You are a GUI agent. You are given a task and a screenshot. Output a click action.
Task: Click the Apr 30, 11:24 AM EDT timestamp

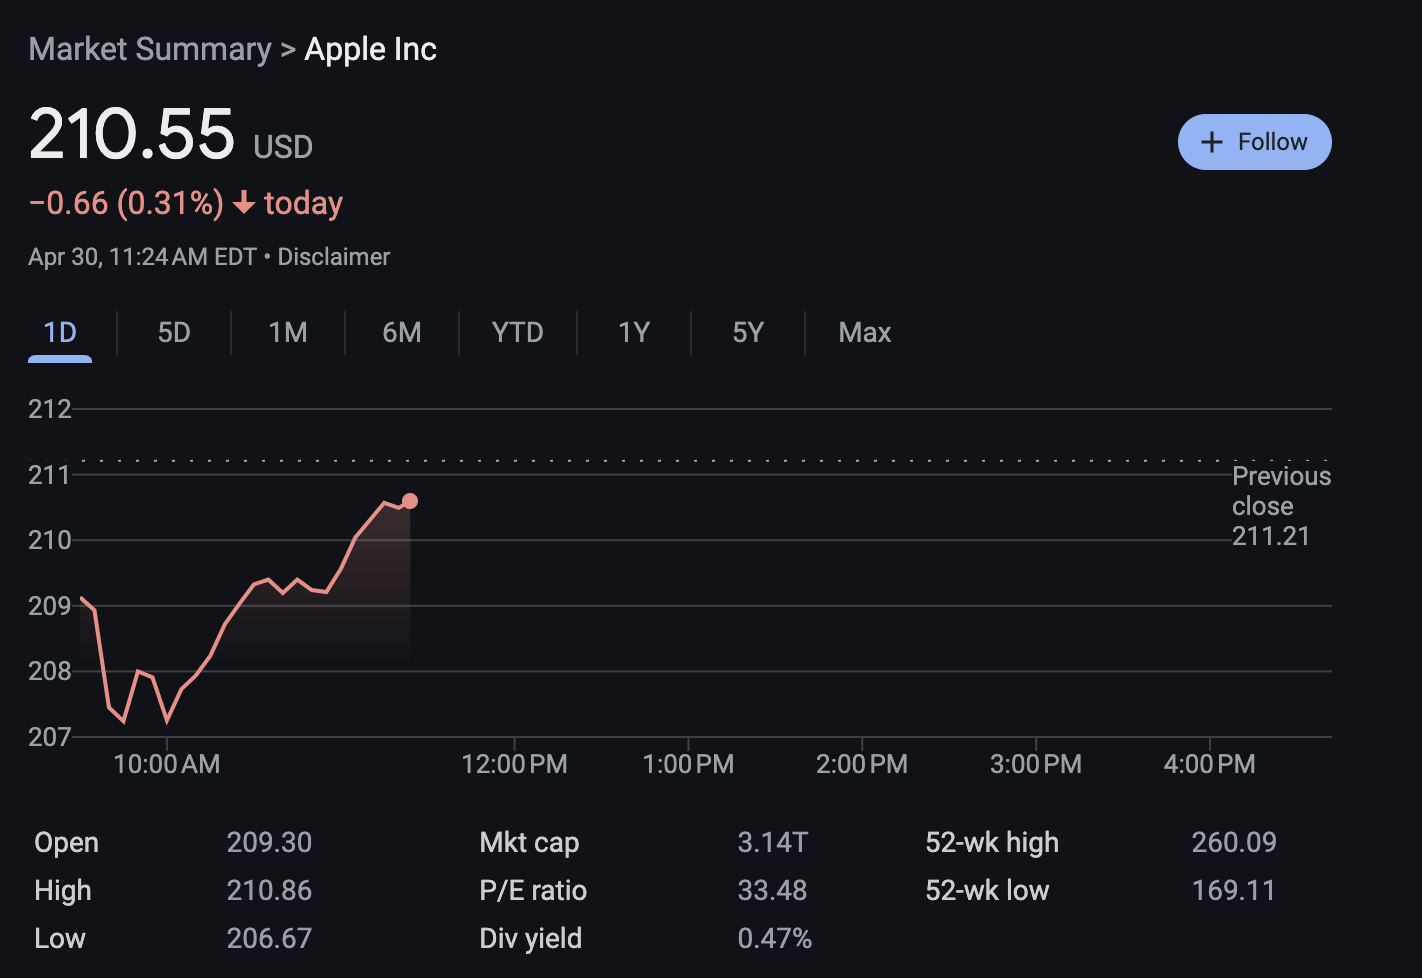(143, 257)
